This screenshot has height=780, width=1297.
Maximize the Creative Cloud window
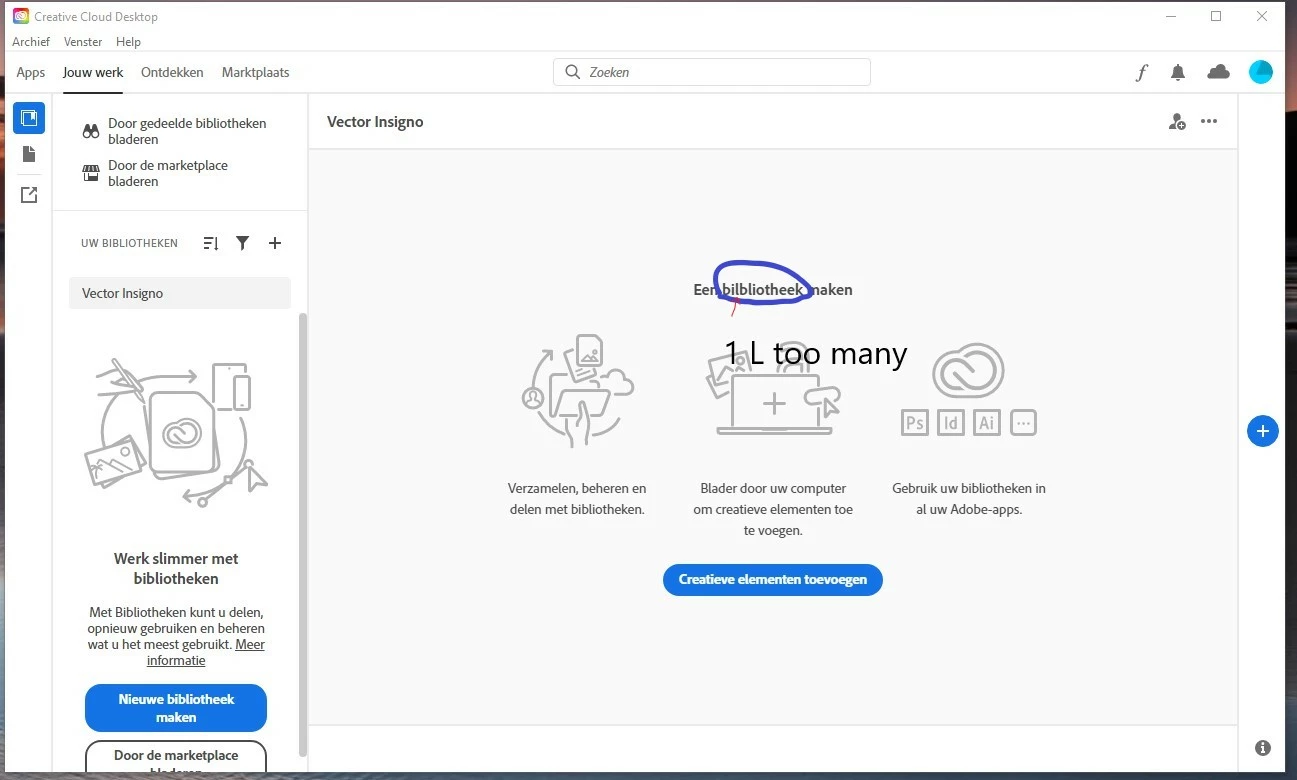coord(1216,16)
